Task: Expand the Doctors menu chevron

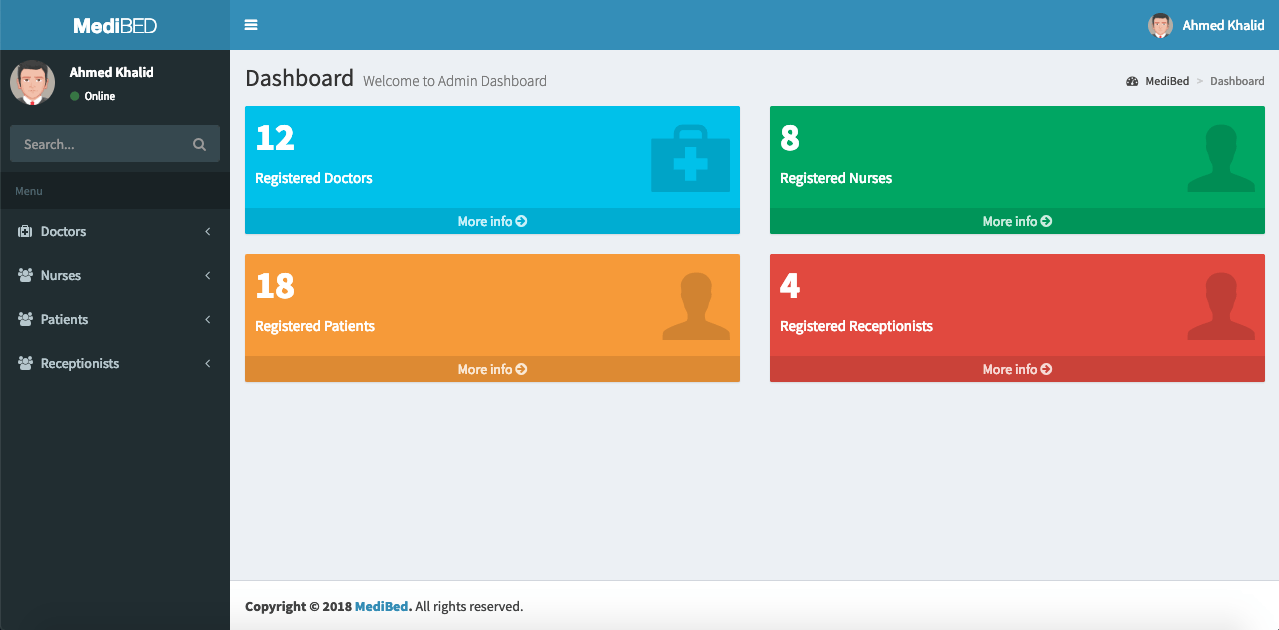Action: click(x=208, y=232)
